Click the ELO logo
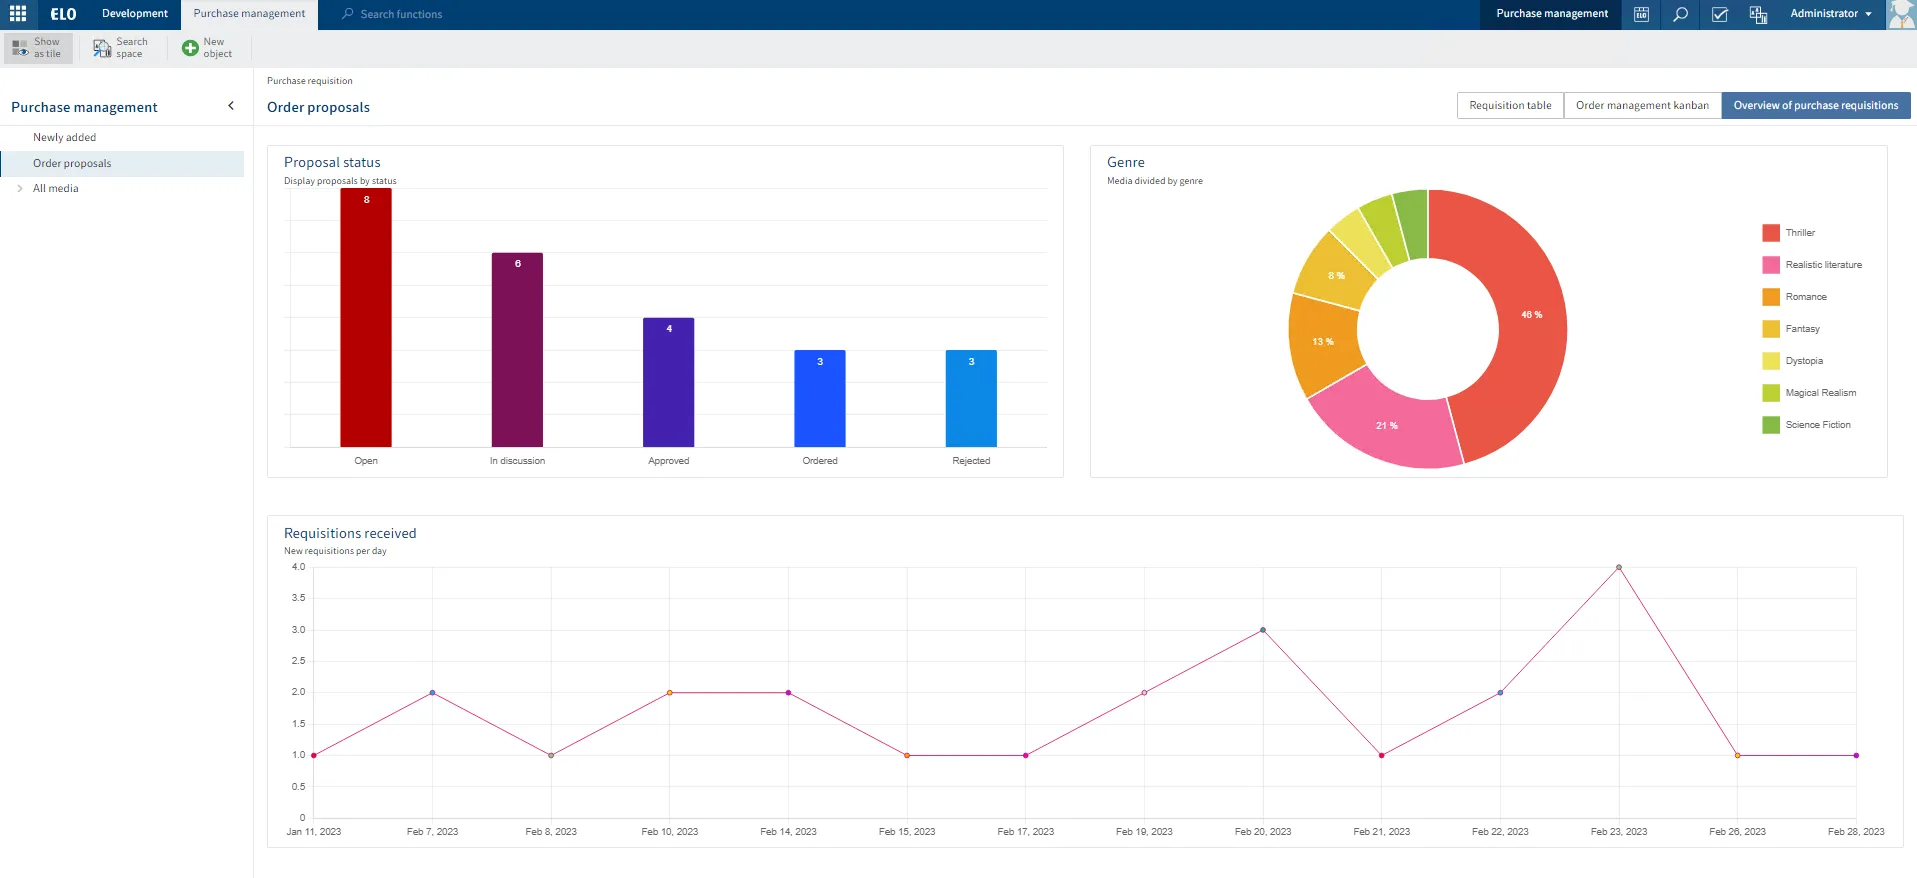 (63, 14)
